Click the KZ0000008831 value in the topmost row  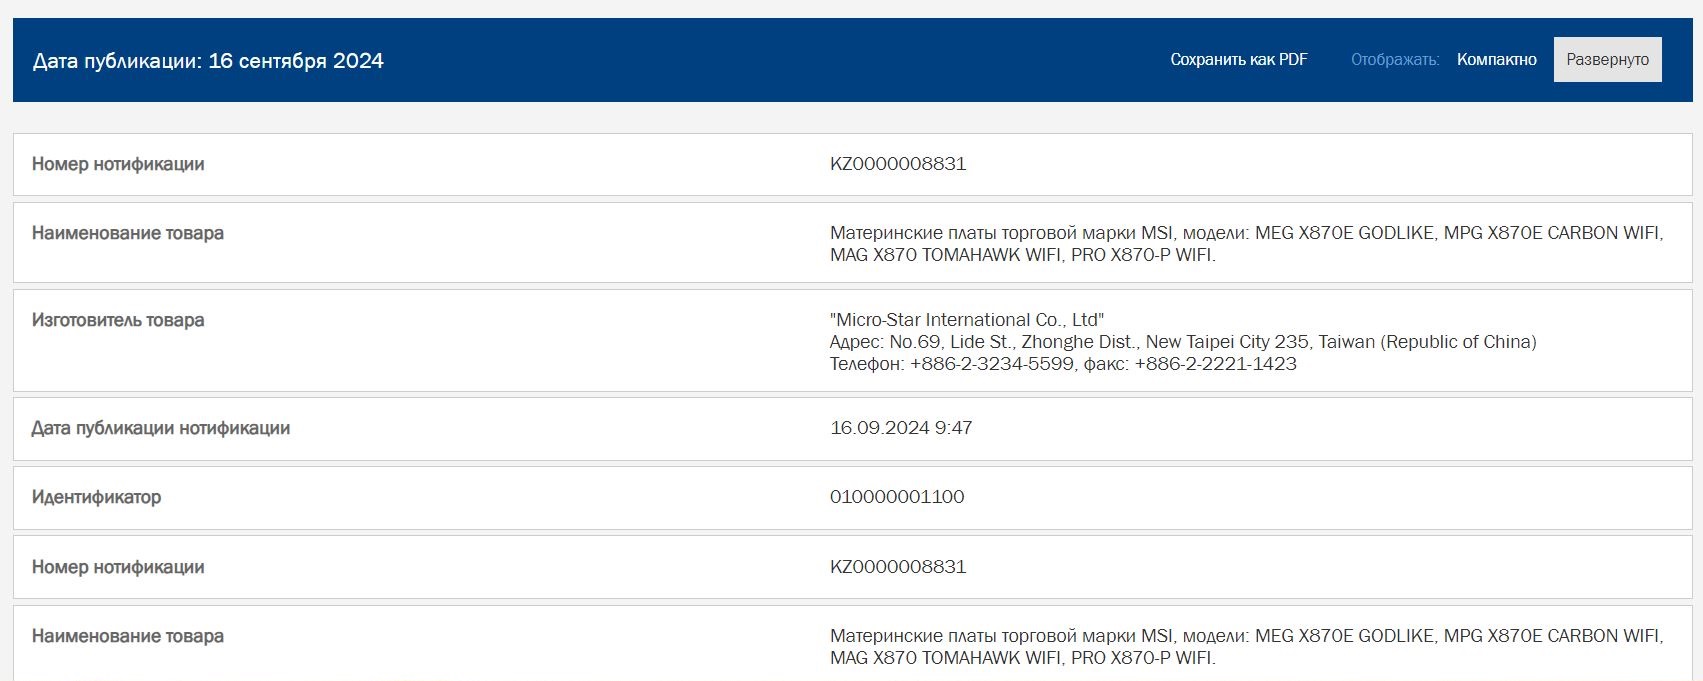897,164
